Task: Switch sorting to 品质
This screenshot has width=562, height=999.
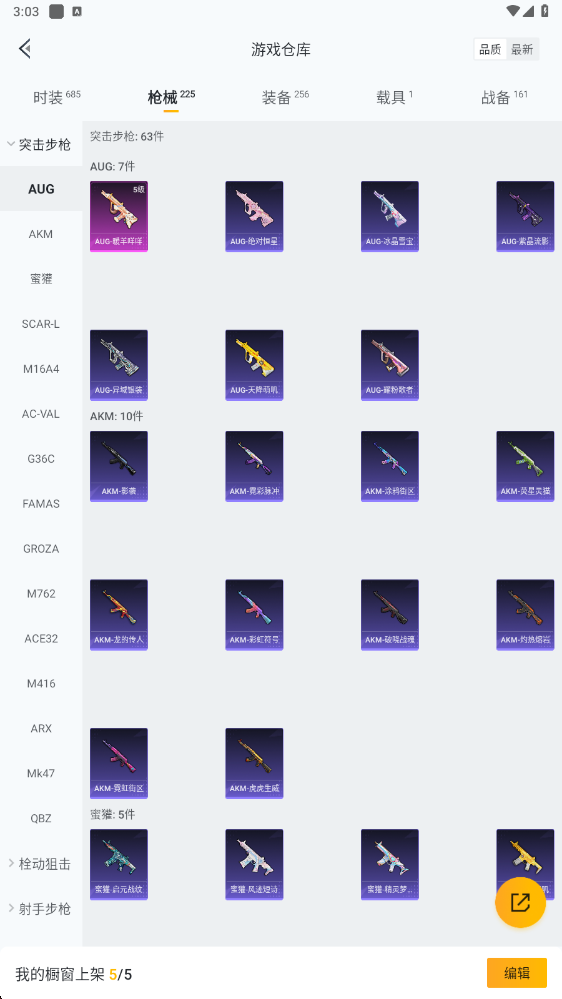Action: (490, 50)
